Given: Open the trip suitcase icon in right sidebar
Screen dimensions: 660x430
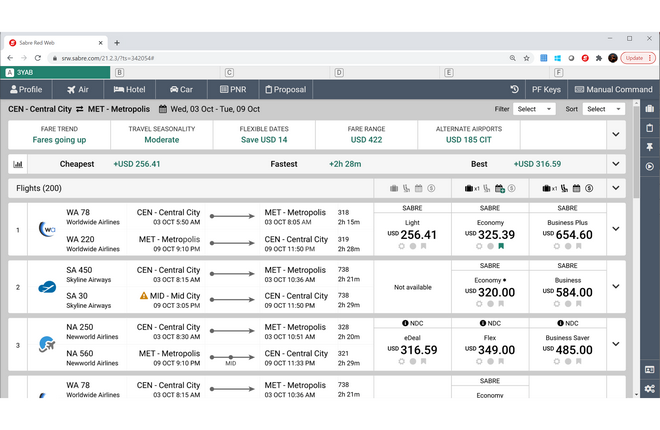Looking at the screenshot, I should pos(649,109).
